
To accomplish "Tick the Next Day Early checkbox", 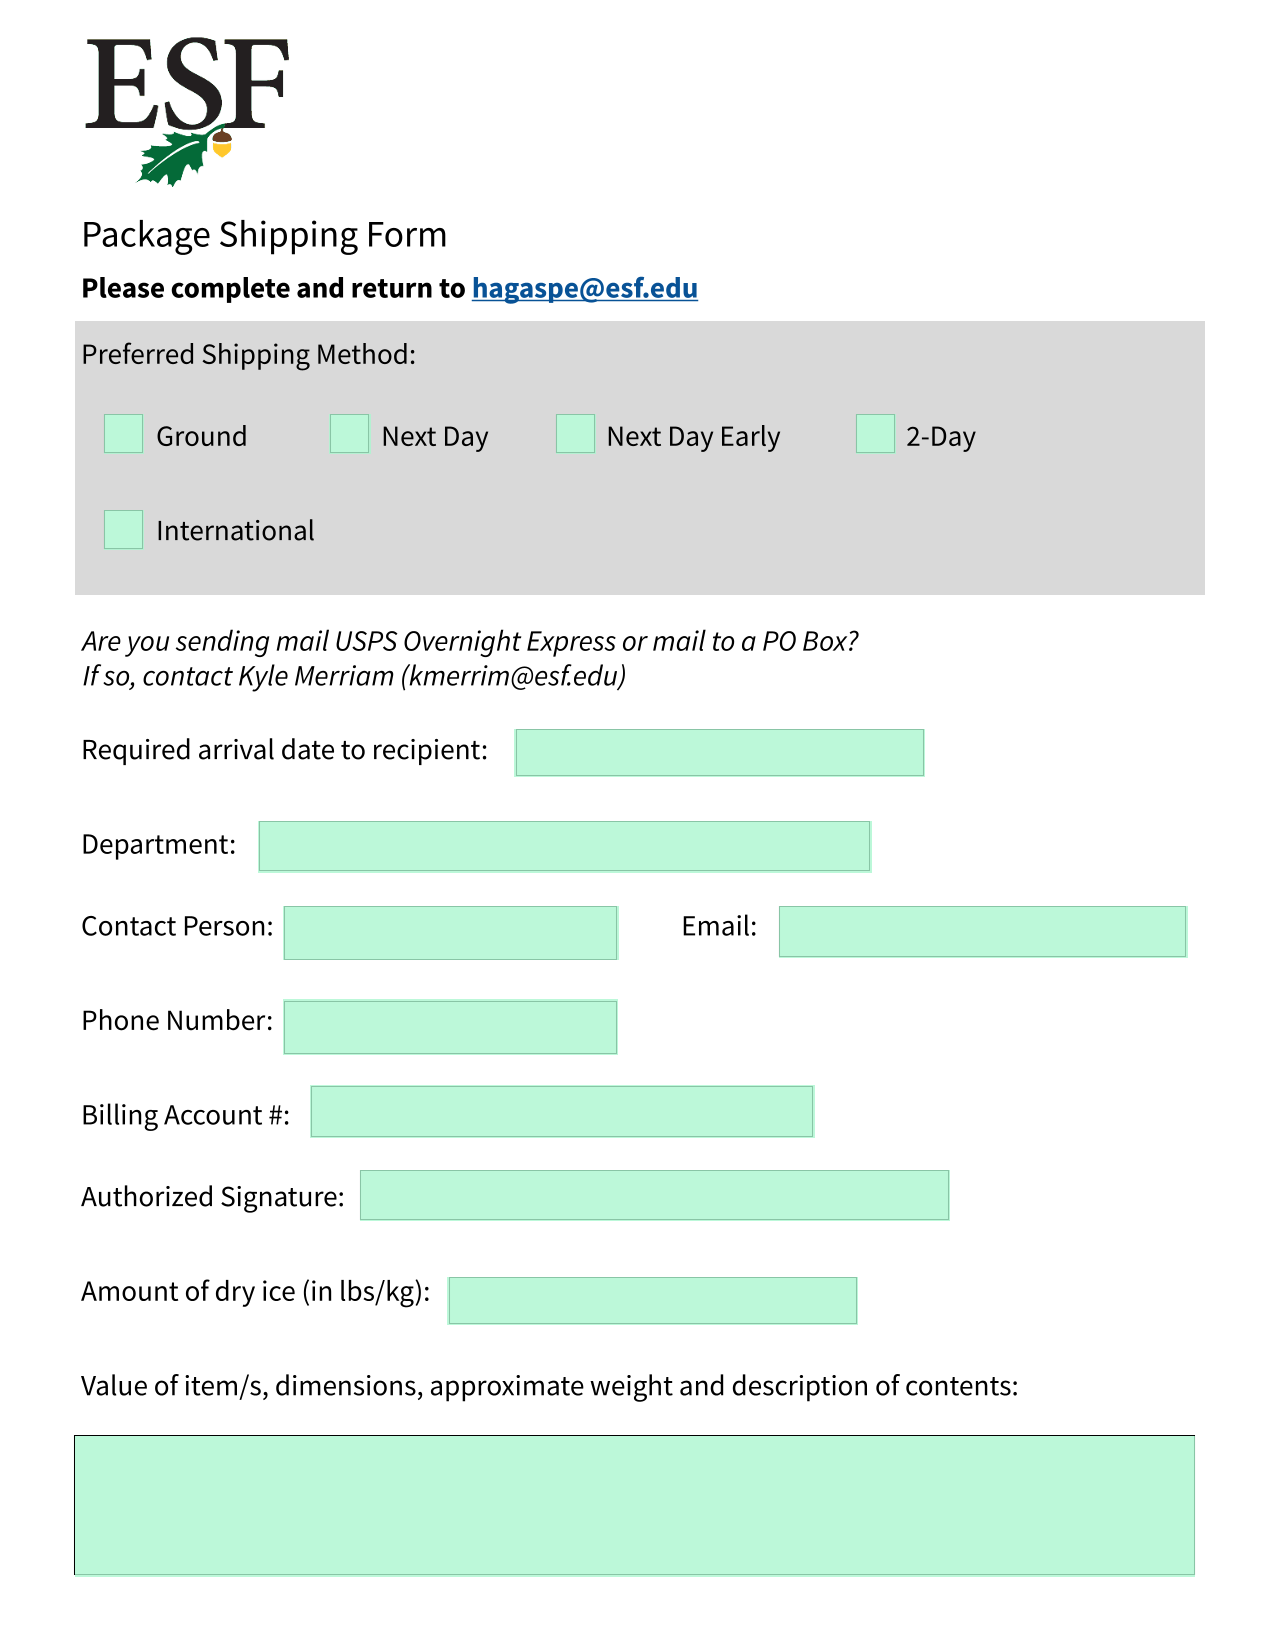I will pyautogui.click(x=576, y=434).
